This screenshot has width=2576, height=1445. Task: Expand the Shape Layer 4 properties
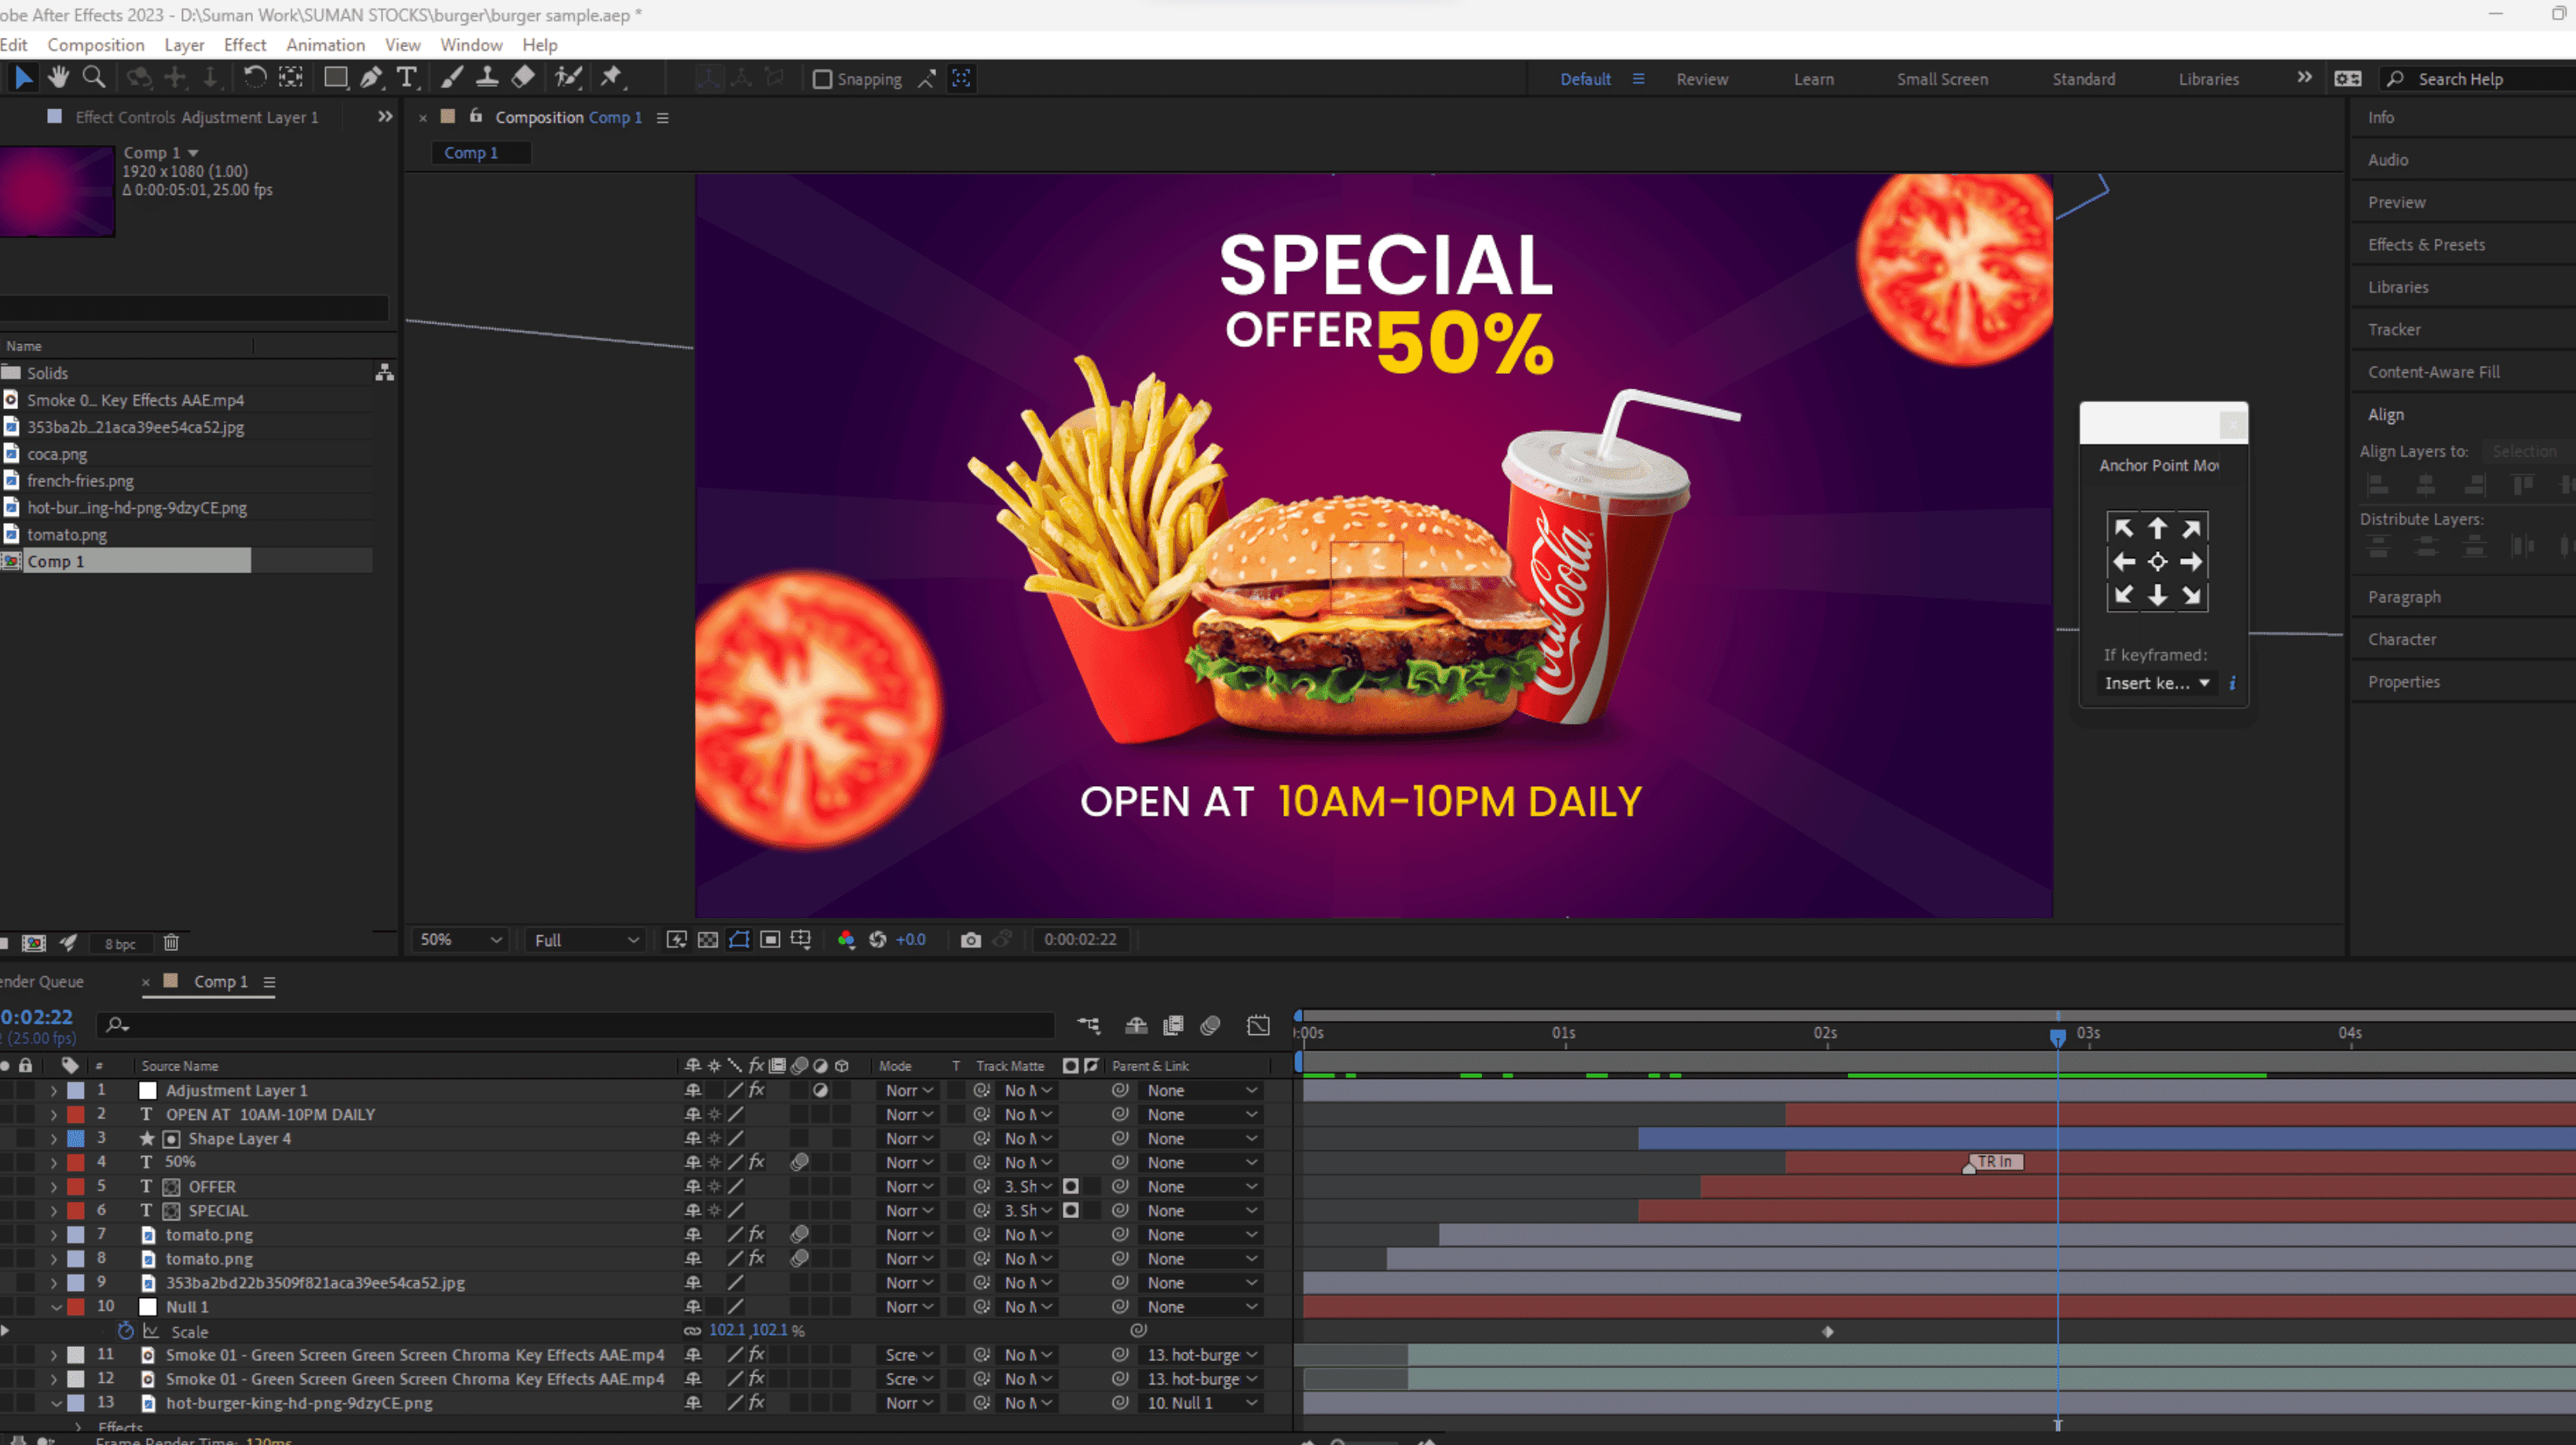pyautogui.click(x=54, y=1139)
